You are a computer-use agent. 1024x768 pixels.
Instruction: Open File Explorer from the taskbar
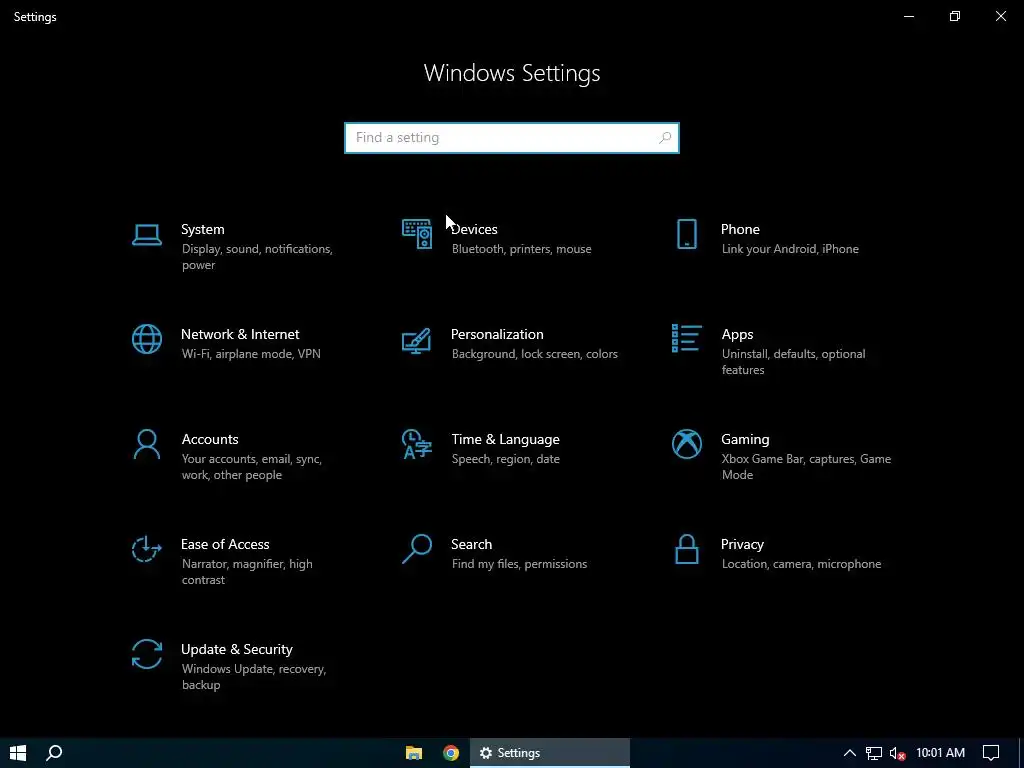[413, 753]
